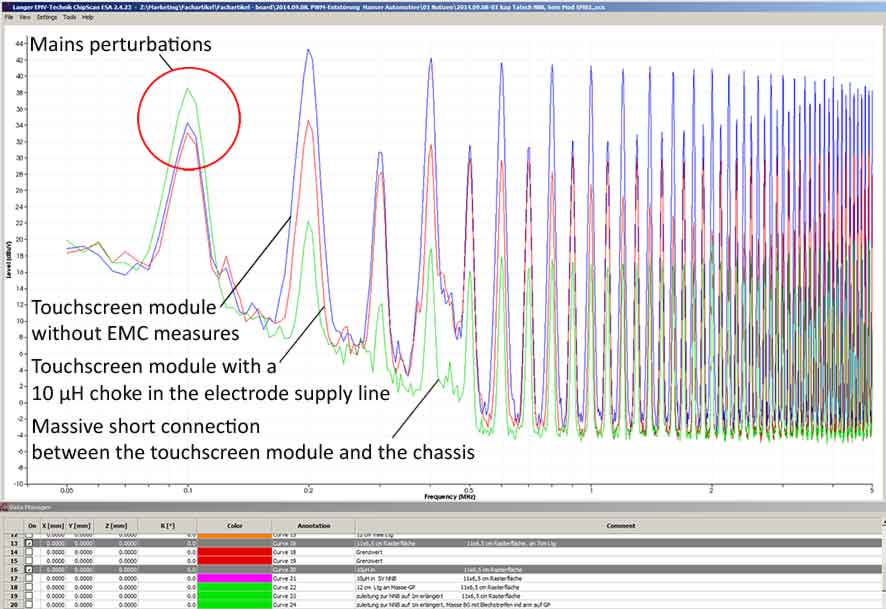Image resolution: width=886 pixels, height=609 pixels.
Task: Enable the On checkbox for row 14
Action: [x=30, y=551]
